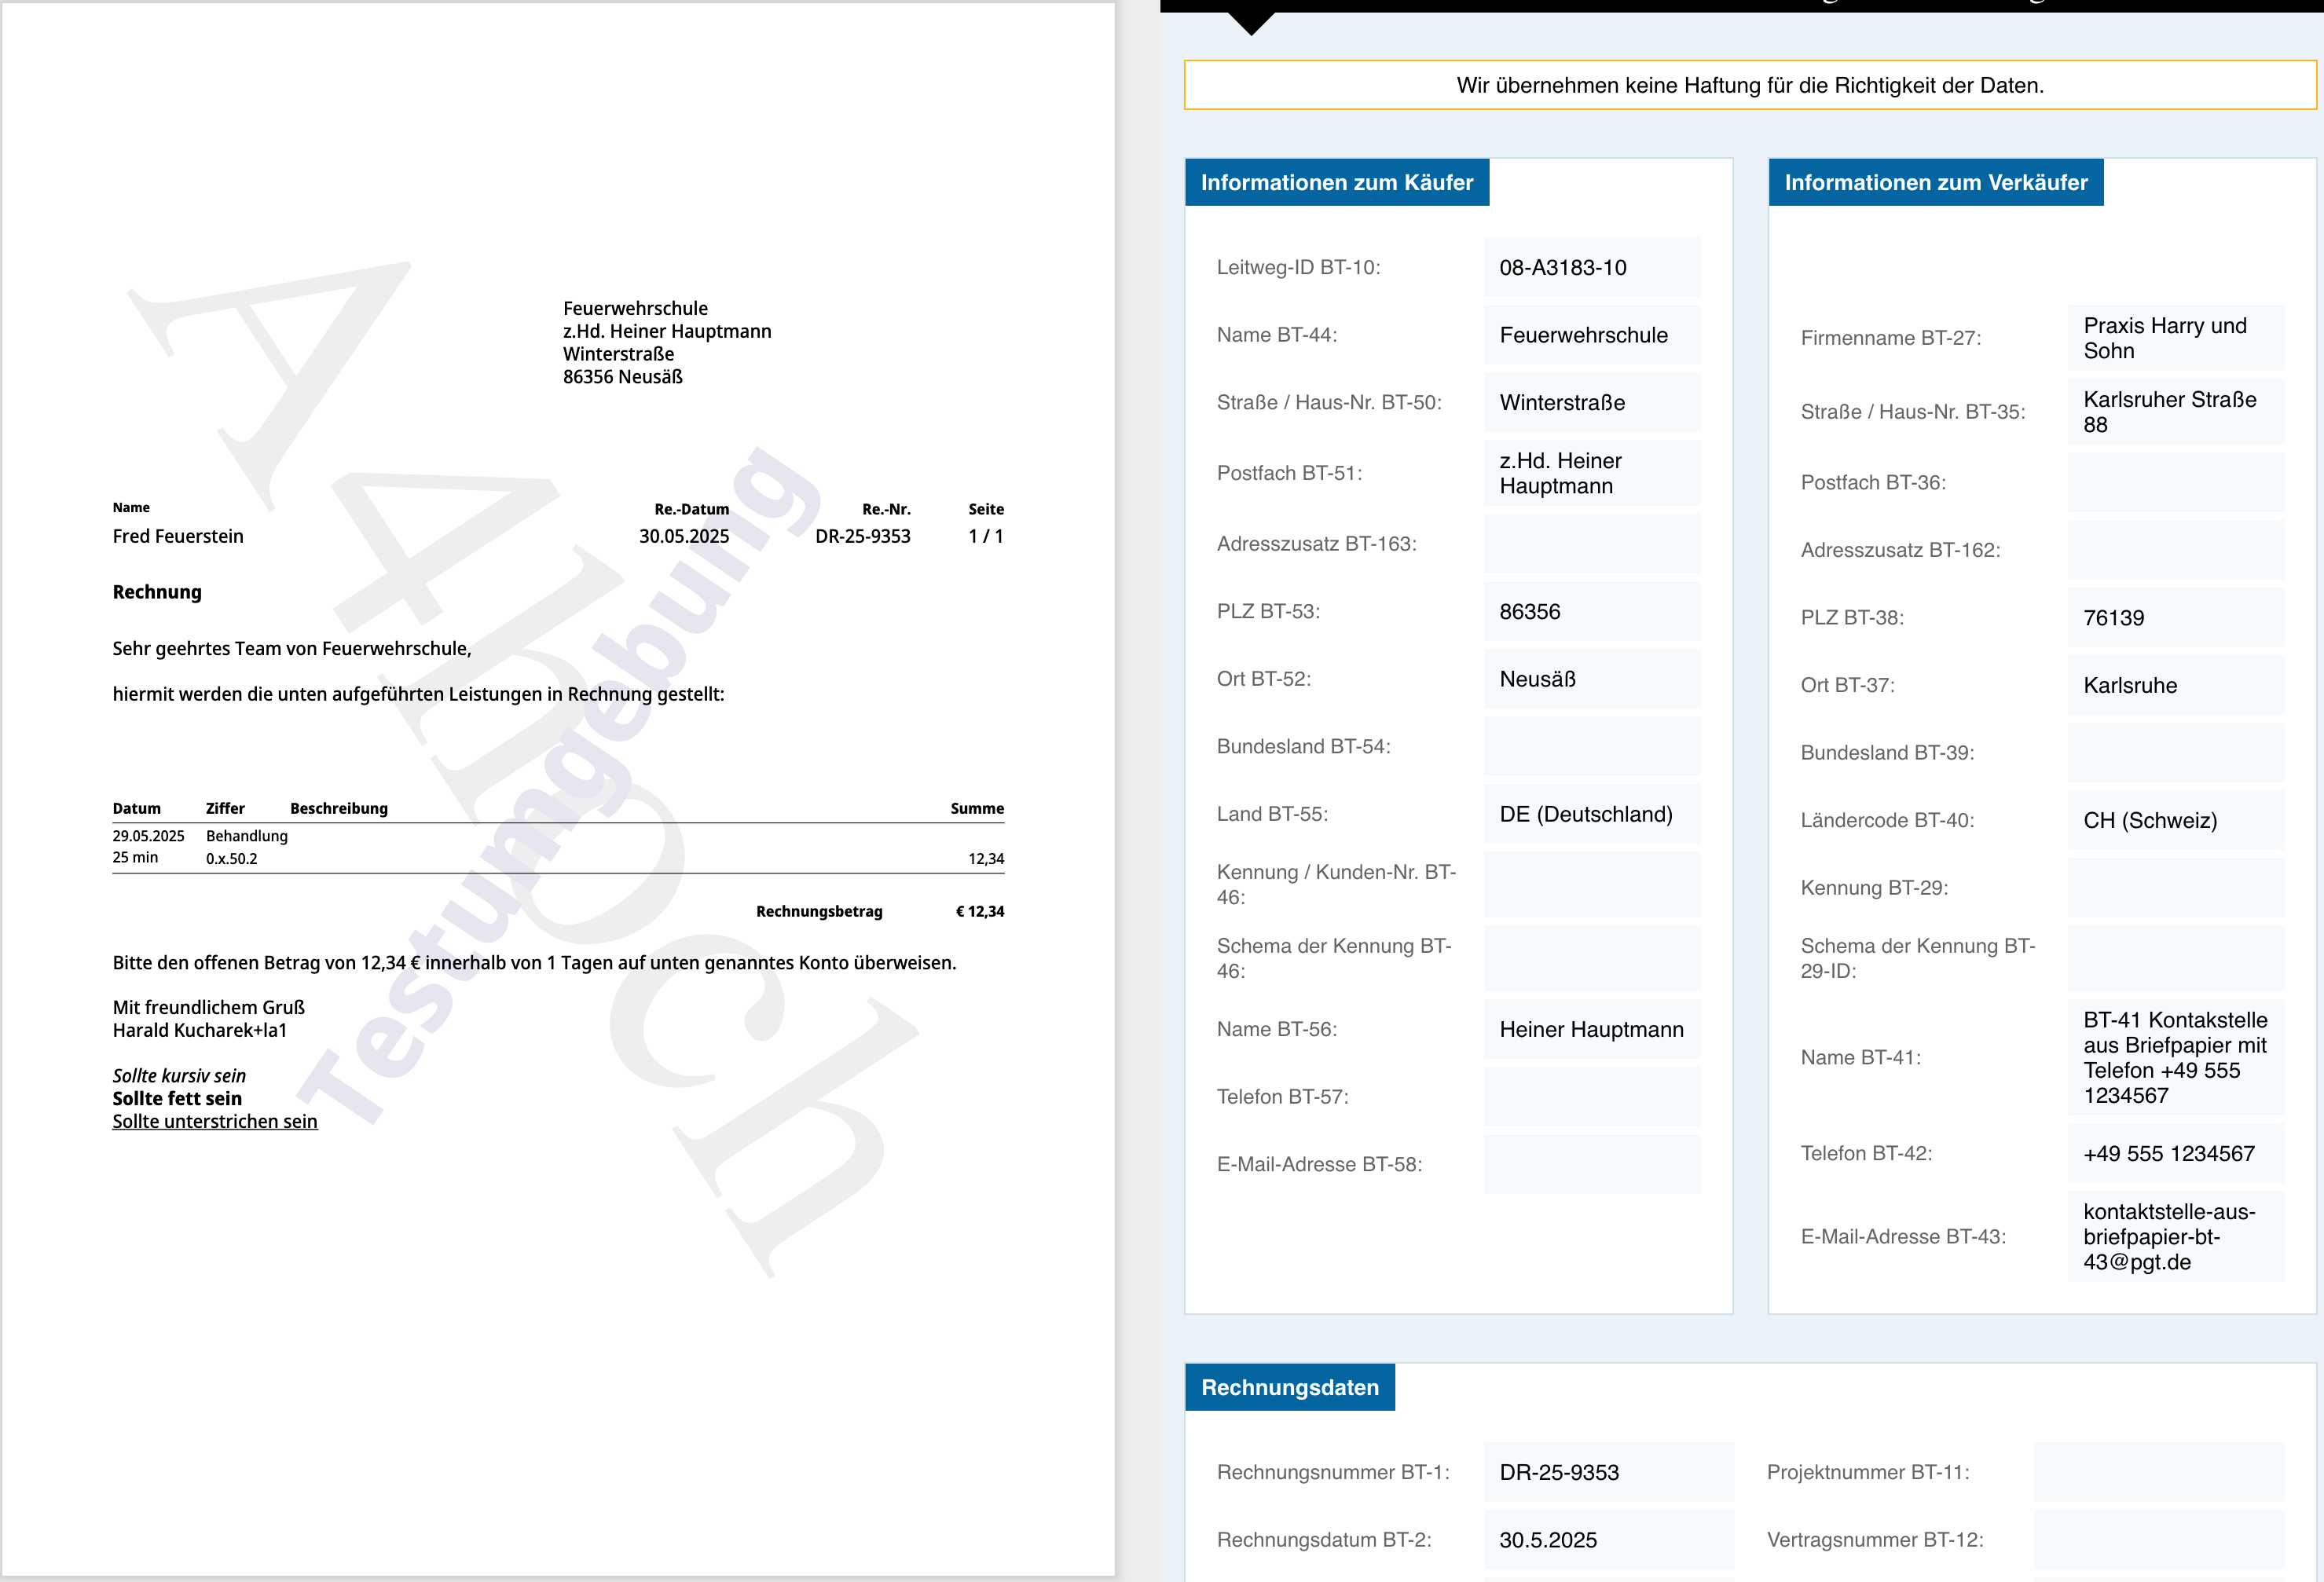The height and width of the screenshot is (1582, 2324).
Task: Click the seller Ort value Karlsruhe
Action: [x=2175, y=685]
